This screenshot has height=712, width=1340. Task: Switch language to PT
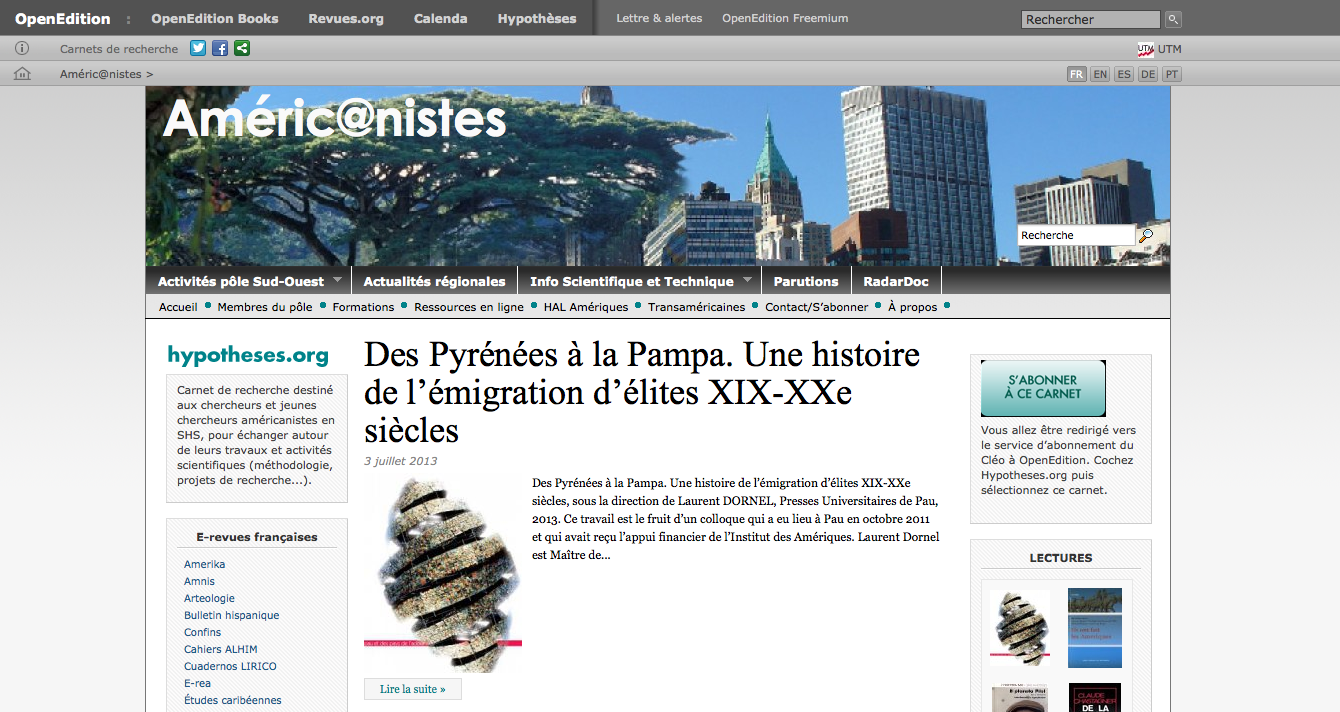pyautogui.click(x=1172, y=74)
